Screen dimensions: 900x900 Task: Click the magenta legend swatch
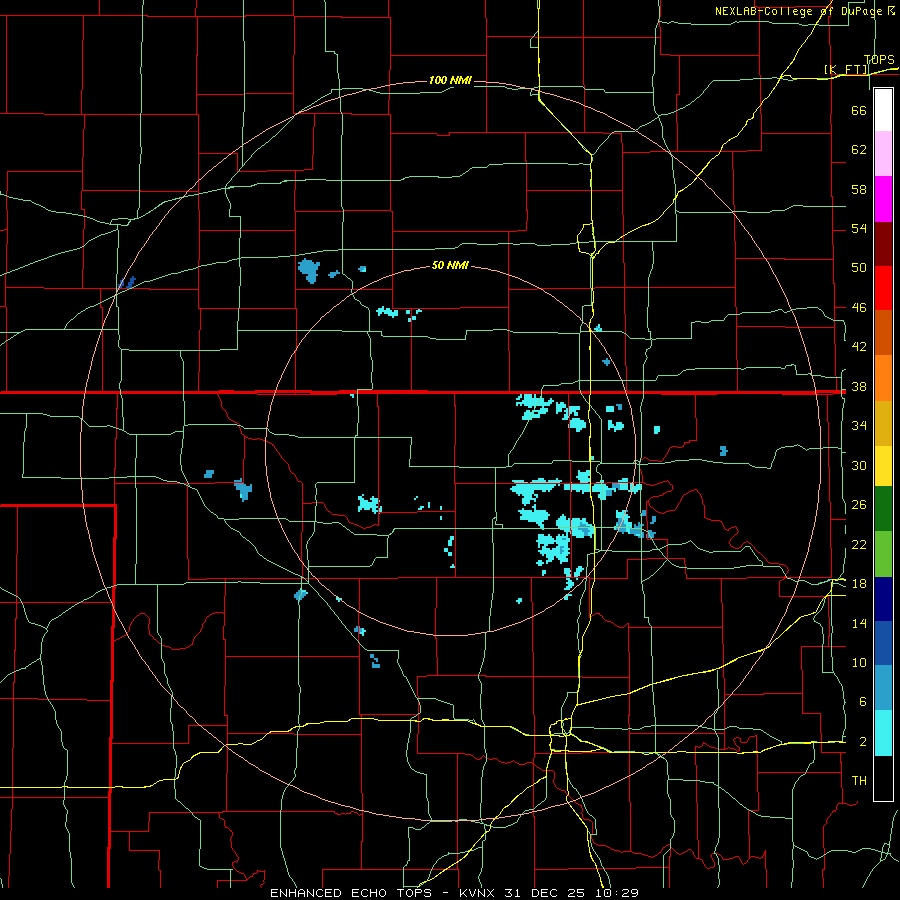(x=883, y=199)
